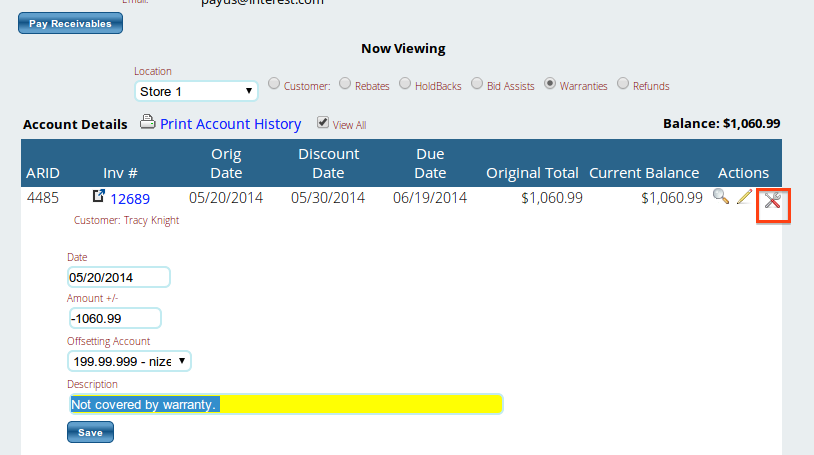Click the Amount +/- input field
The width and height of the screenshot is (814, 455).
click(114, 318)
